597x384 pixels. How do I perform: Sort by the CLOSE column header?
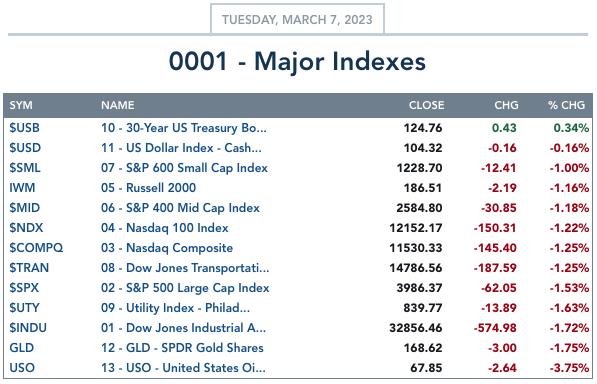tap(426, 105)
